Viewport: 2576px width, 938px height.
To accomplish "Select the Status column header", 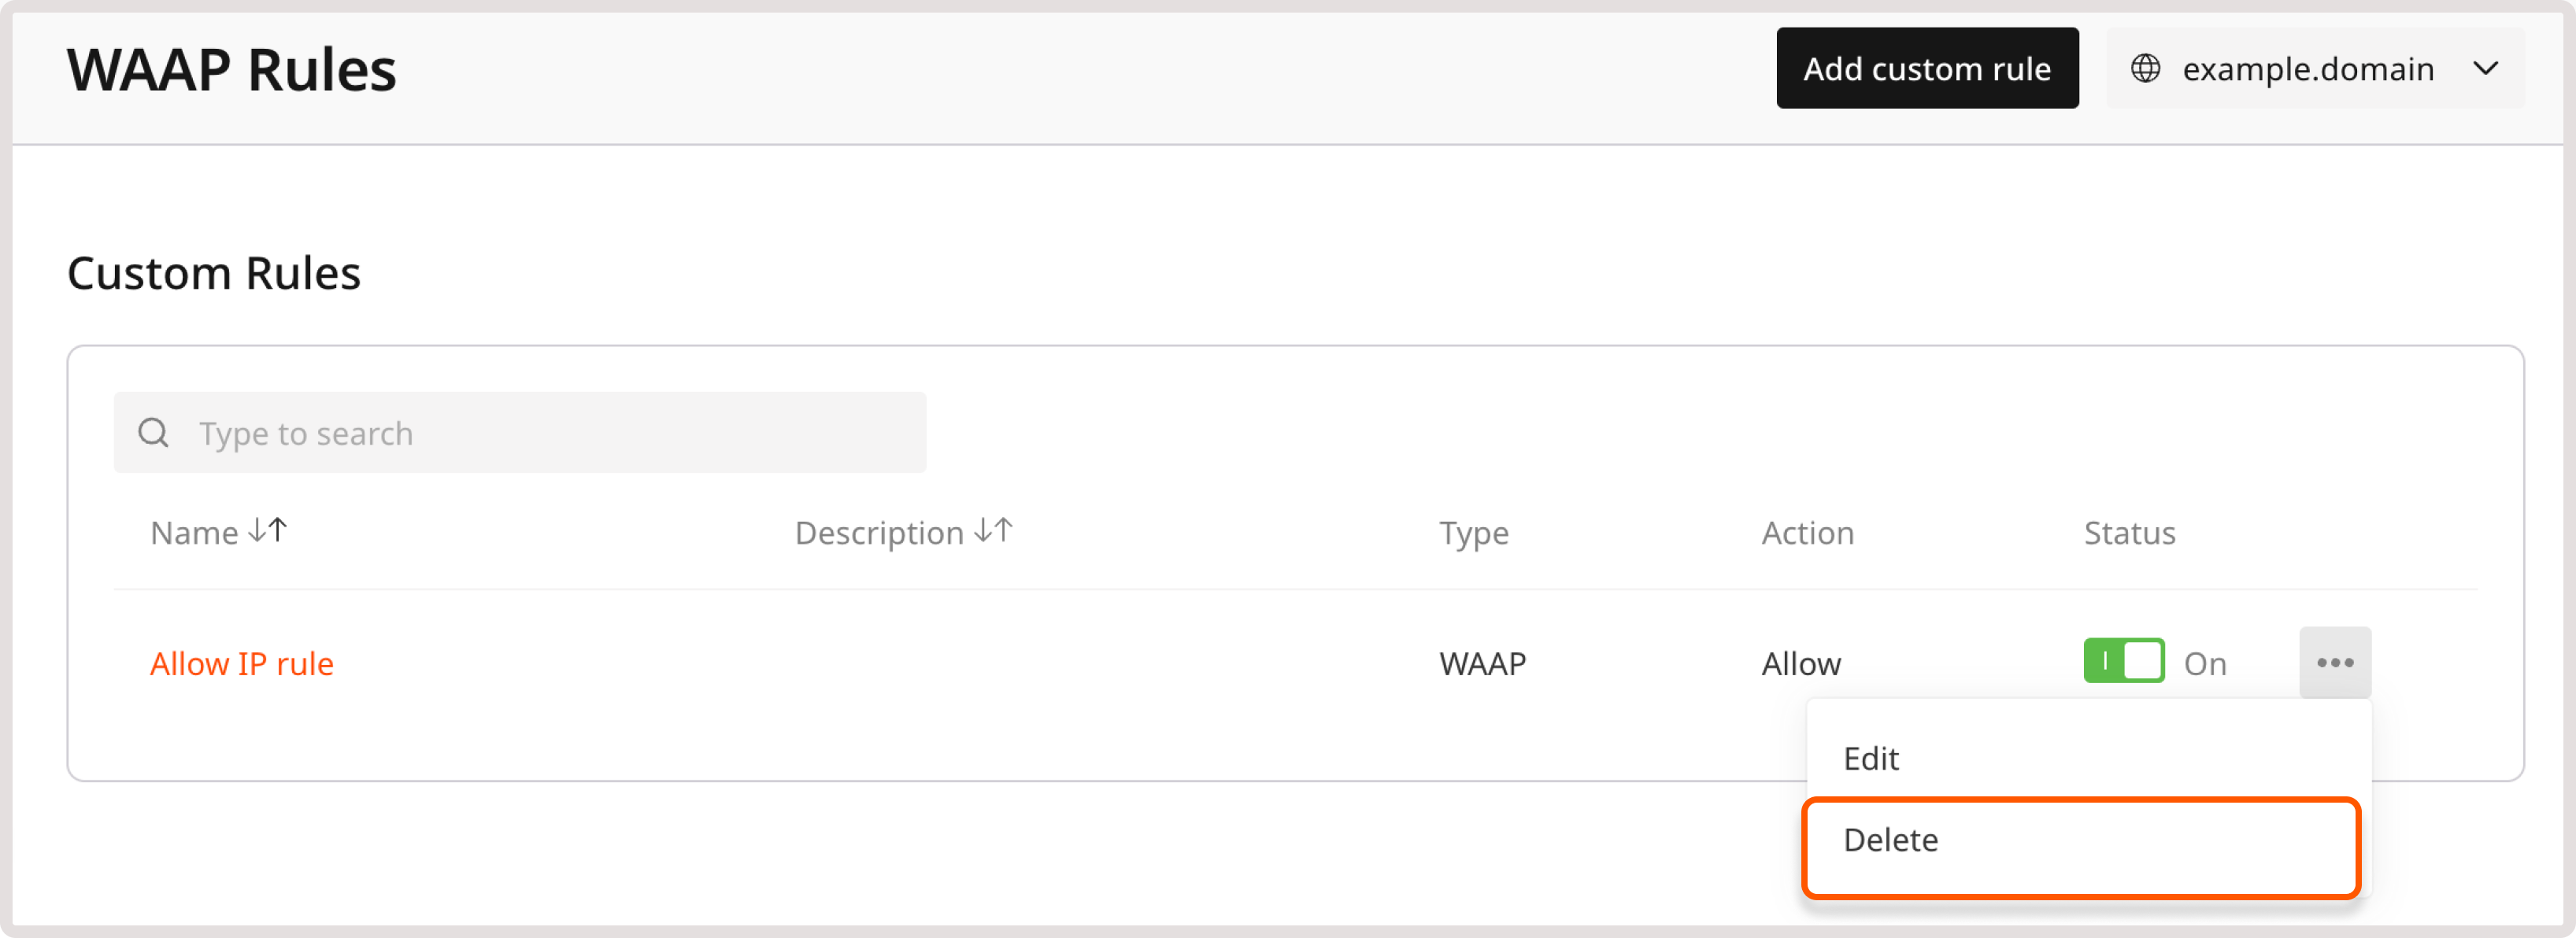I will pyautogui.click(x=2129, y=533).
